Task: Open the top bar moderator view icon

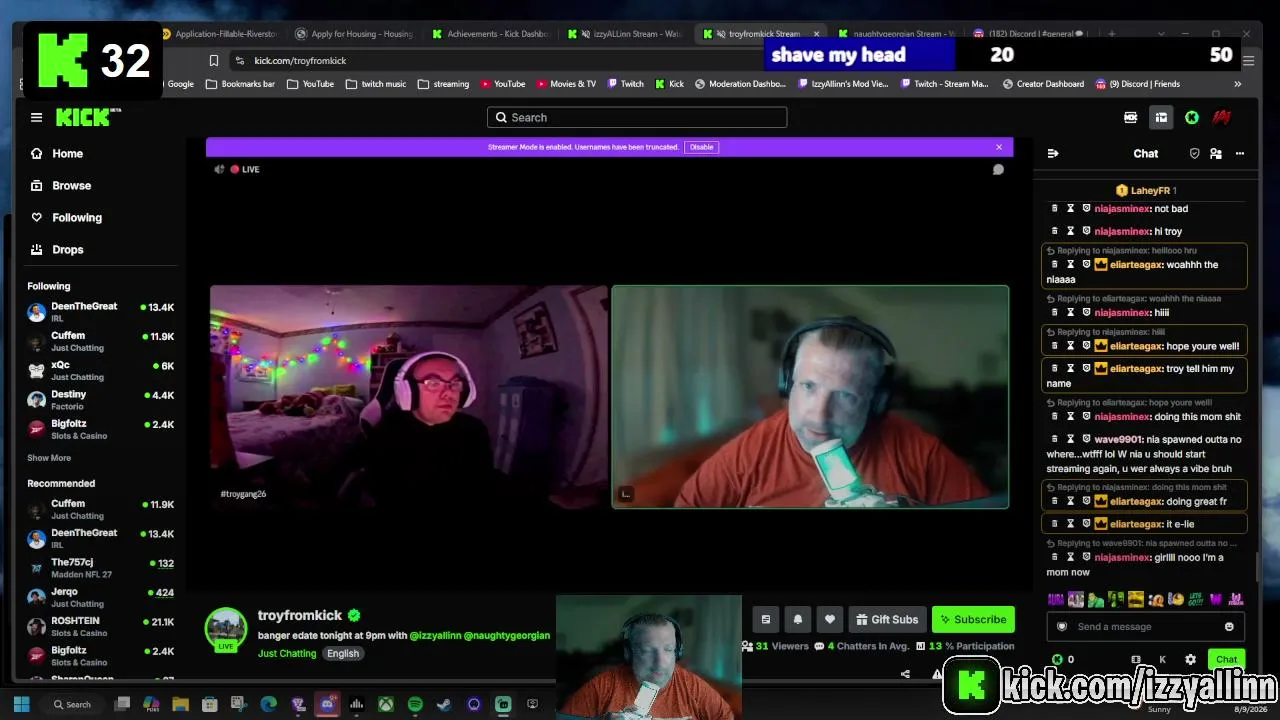Action: (1131, 117)
